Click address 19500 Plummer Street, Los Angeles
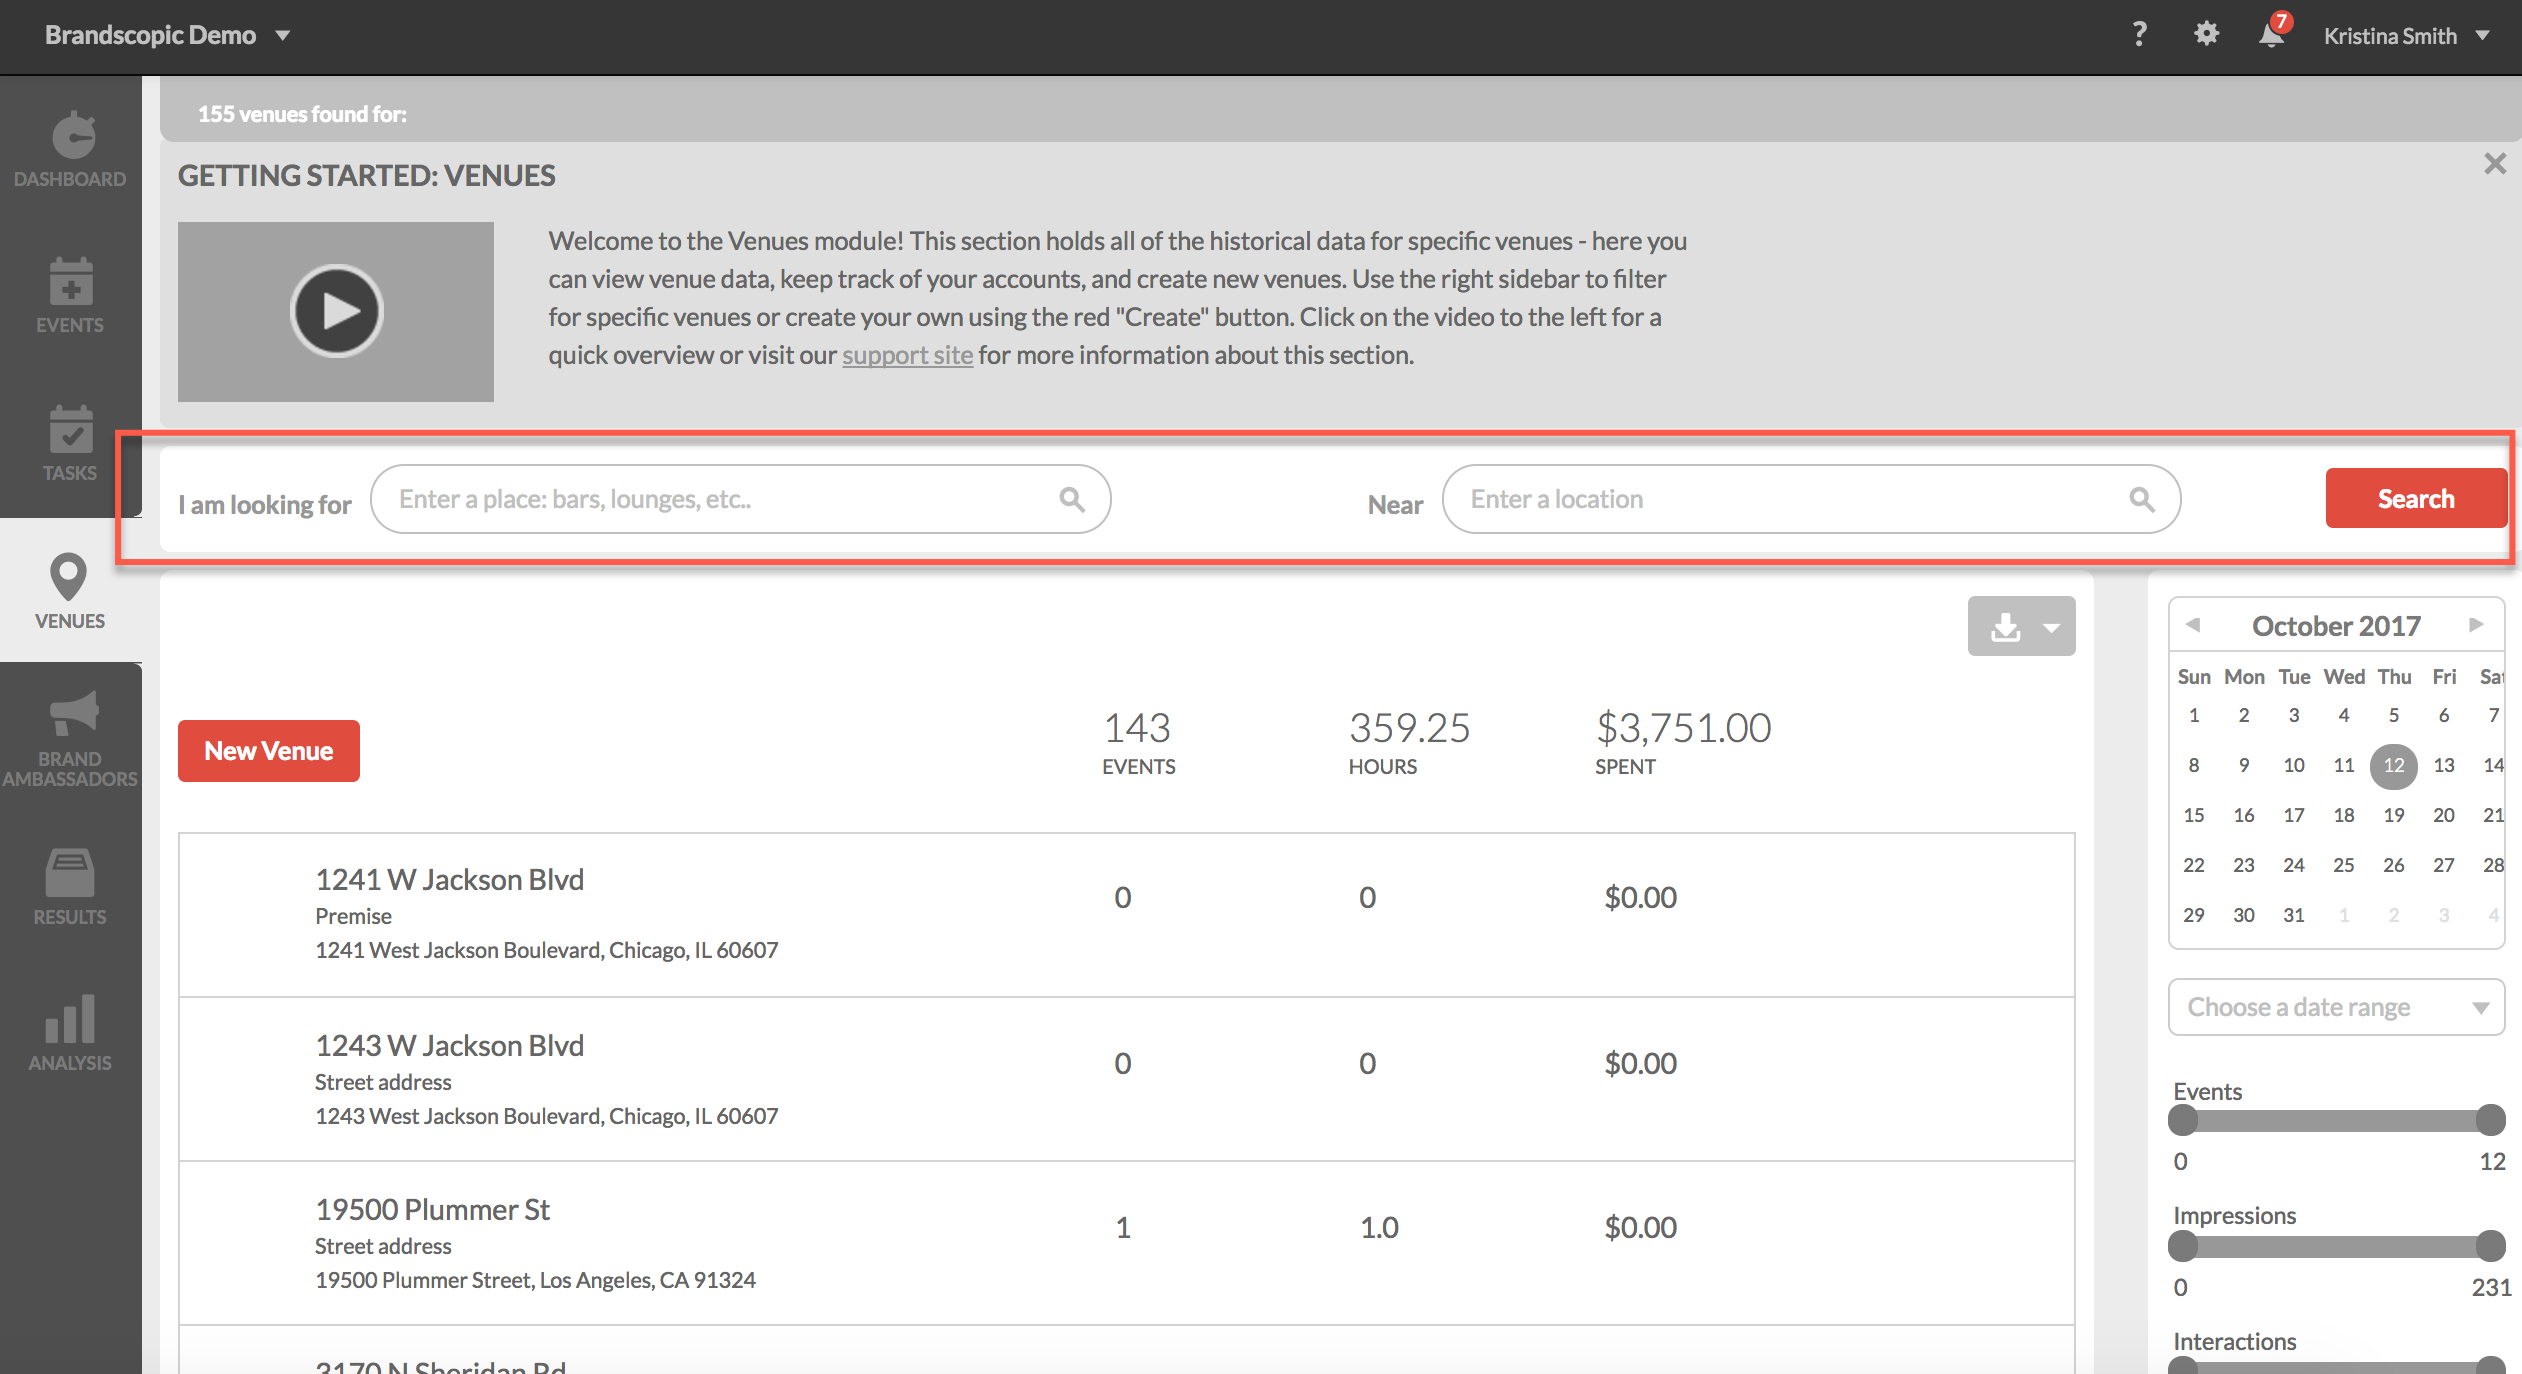This screenshot has width=2522, height=1374. (535, 1280)
